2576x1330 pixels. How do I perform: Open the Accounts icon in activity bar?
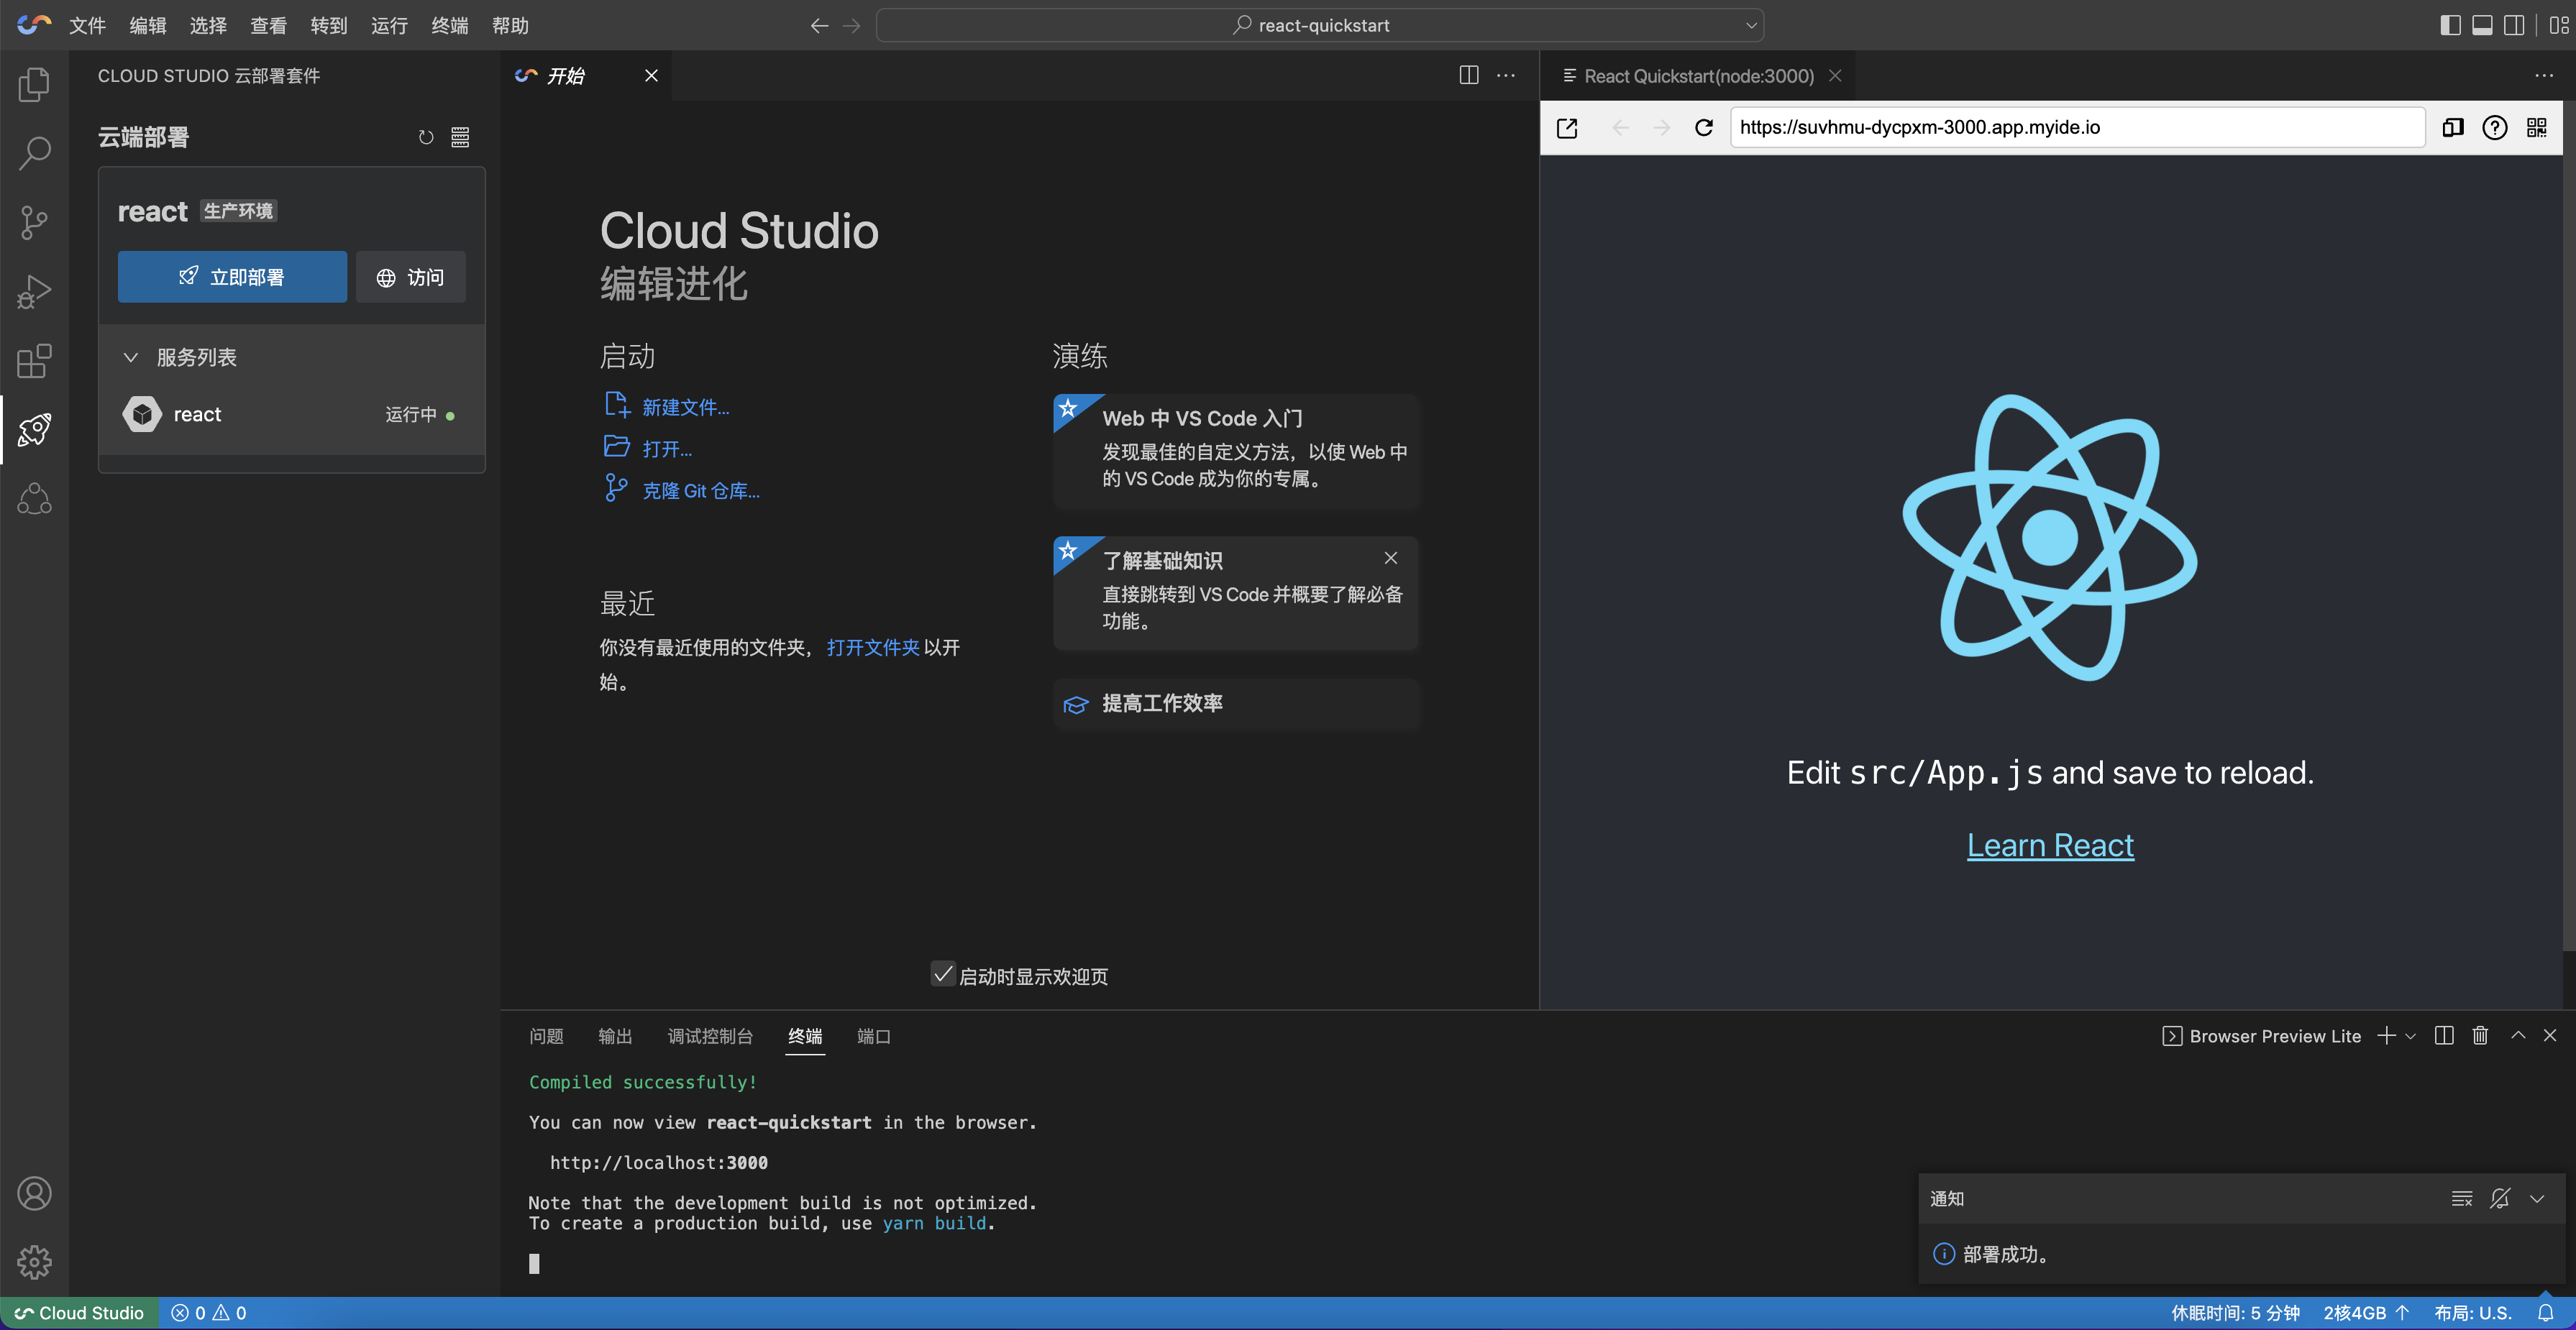coord(34,1193)
